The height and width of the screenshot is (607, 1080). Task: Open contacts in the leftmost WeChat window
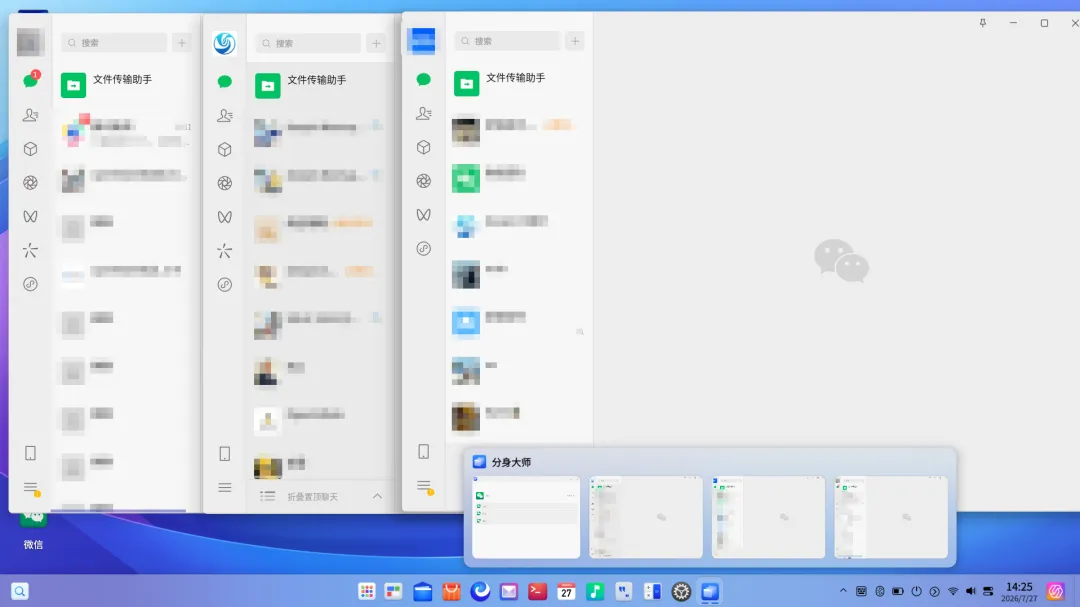30,115
